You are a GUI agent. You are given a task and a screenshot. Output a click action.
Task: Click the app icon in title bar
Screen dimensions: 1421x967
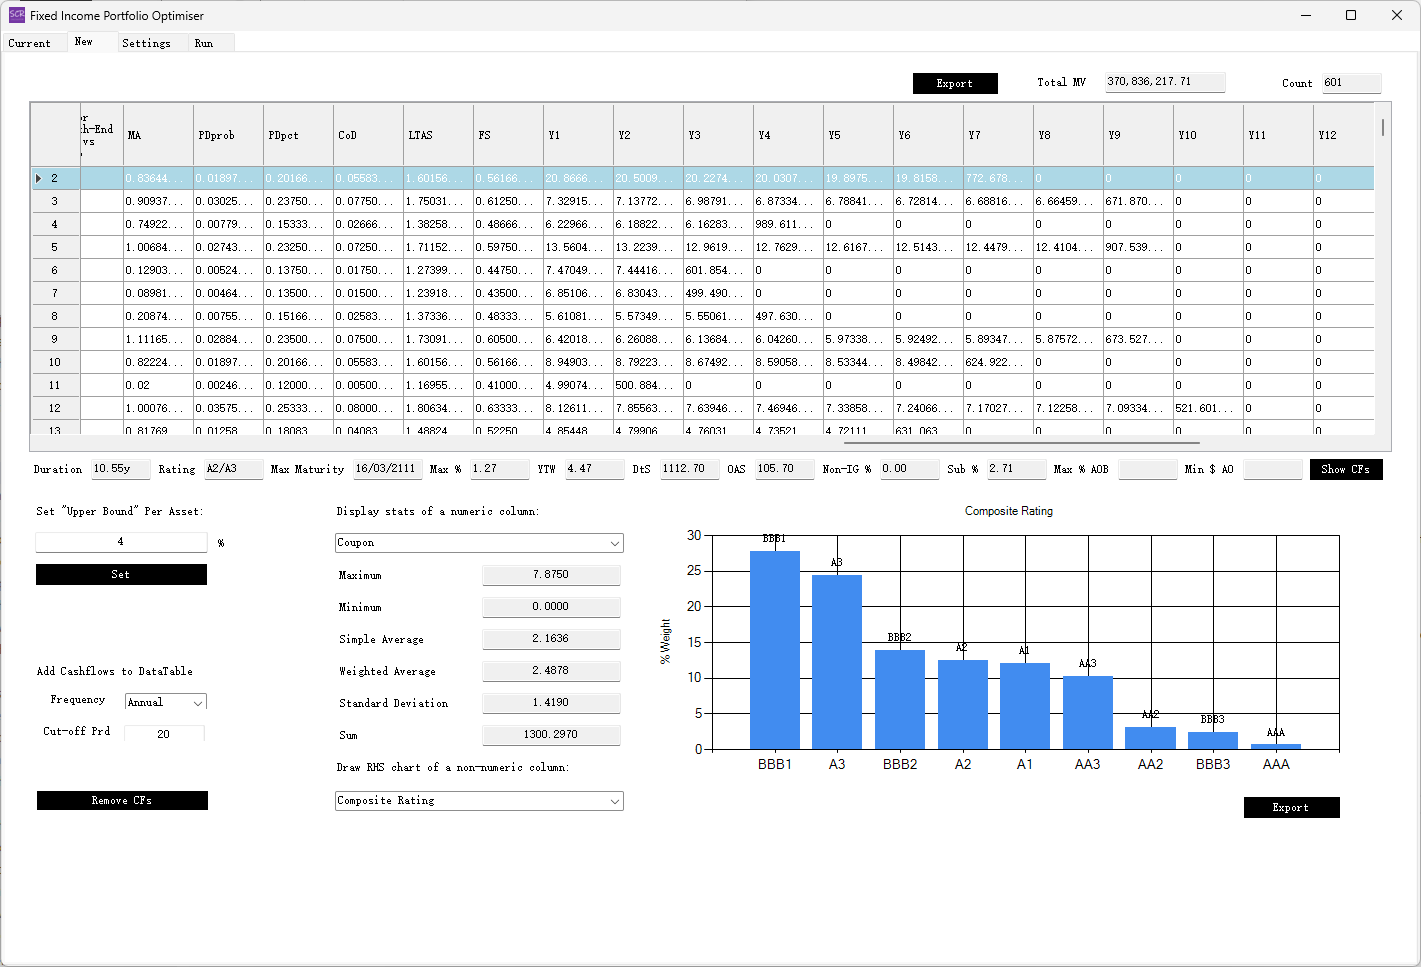tap(16, 15)
